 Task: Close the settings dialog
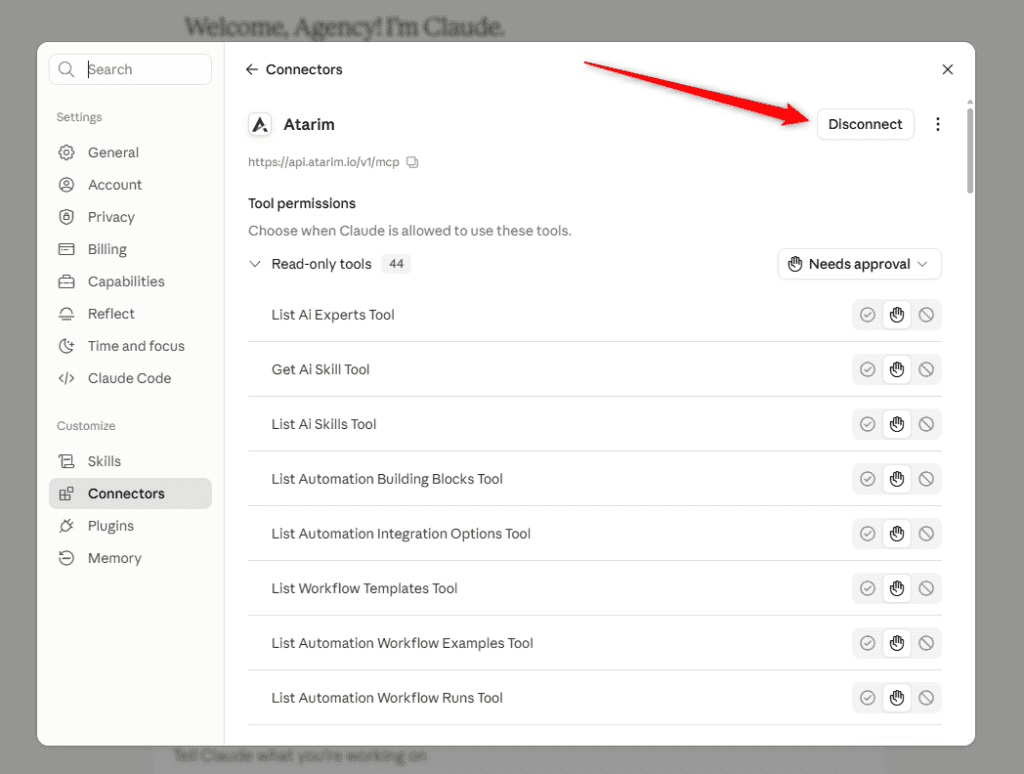[x=948, y=69]
